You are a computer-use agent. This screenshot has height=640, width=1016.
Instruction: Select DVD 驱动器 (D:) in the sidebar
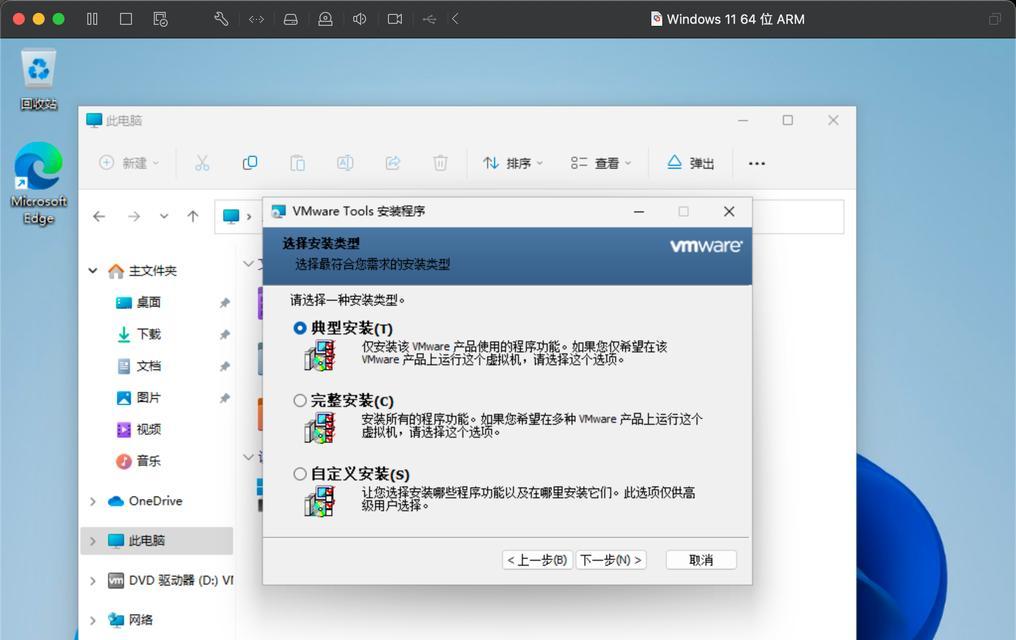[x=170, y=581]
